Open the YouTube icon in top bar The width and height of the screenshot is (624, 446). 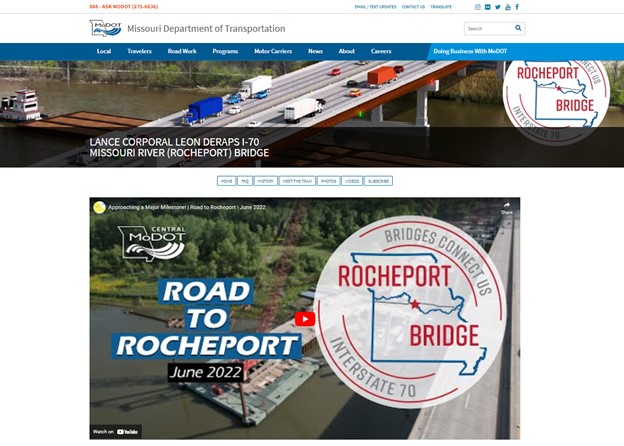click(508, 7)
